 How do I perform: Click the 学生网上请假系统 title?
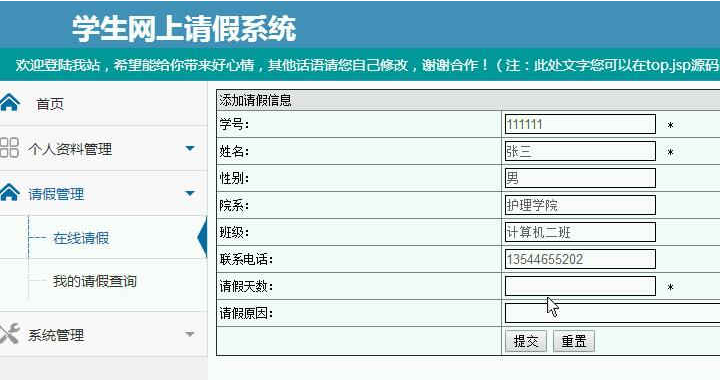(x=184, y=28)
